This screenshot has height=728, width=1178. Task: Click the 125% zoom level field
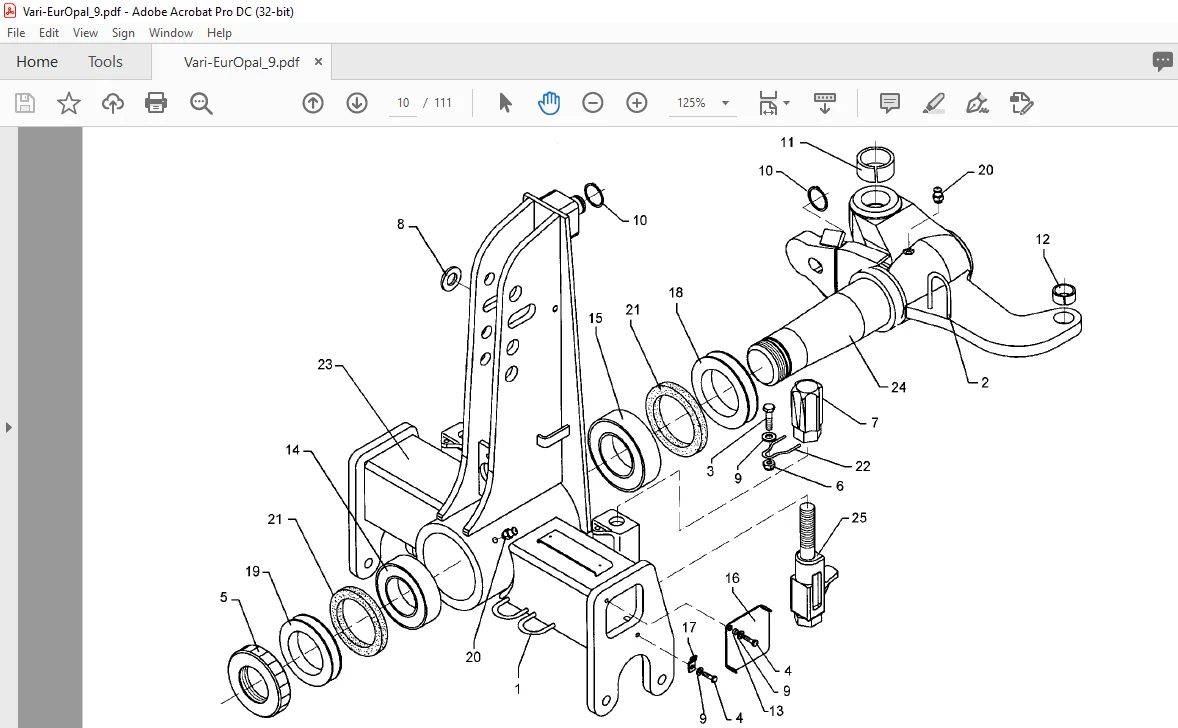691,103
